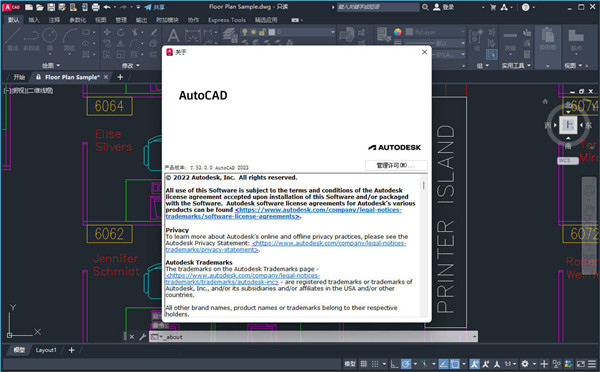Screen dimensions: 600x372
Task: Open the annotation scale 1:1 dropdown
Action: [510, 364]
